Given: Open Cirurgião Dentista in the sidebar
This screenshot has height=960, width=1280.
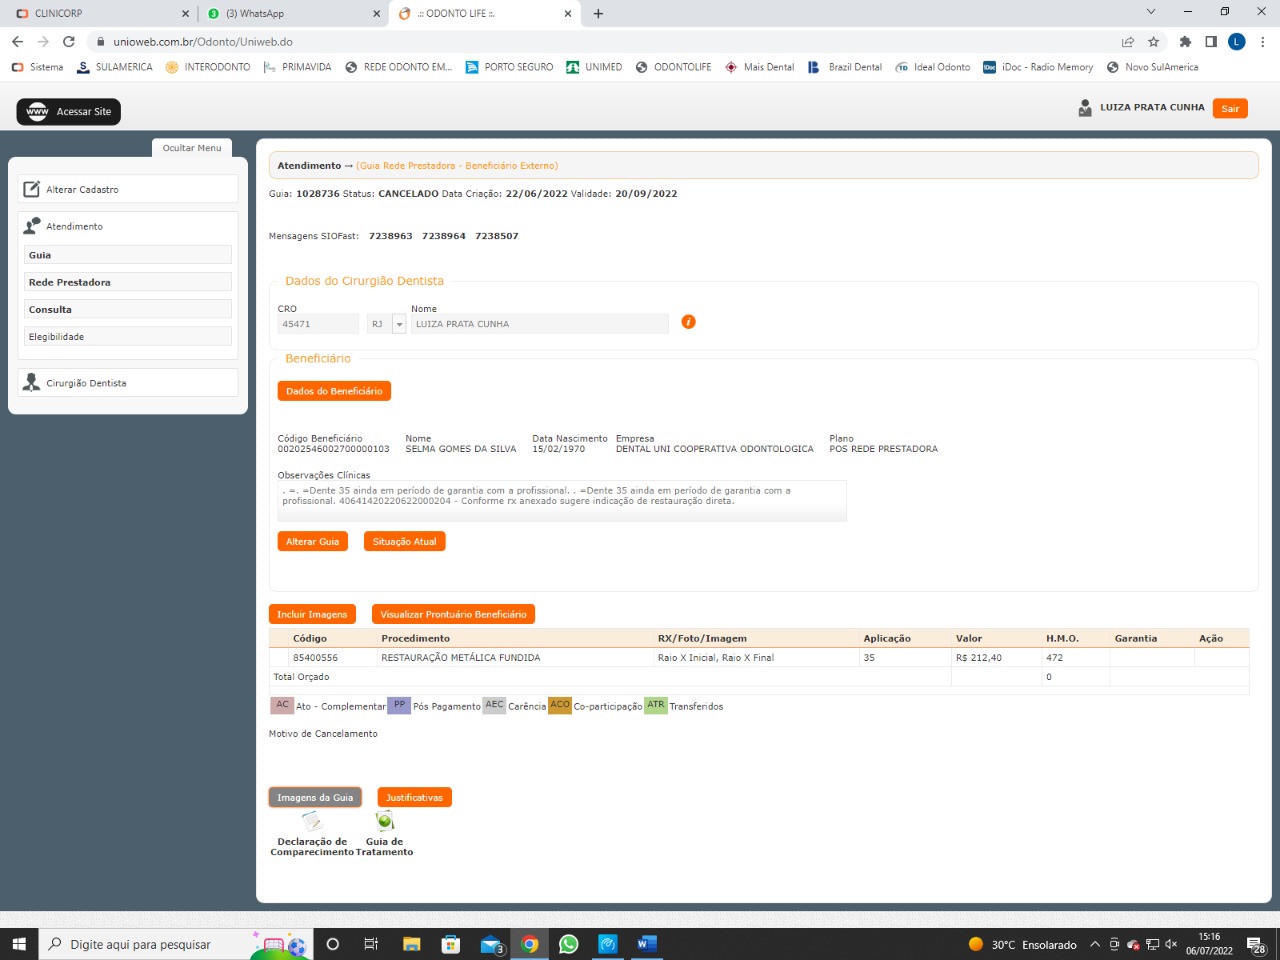Looking at the screenshot, I should 128,383.
